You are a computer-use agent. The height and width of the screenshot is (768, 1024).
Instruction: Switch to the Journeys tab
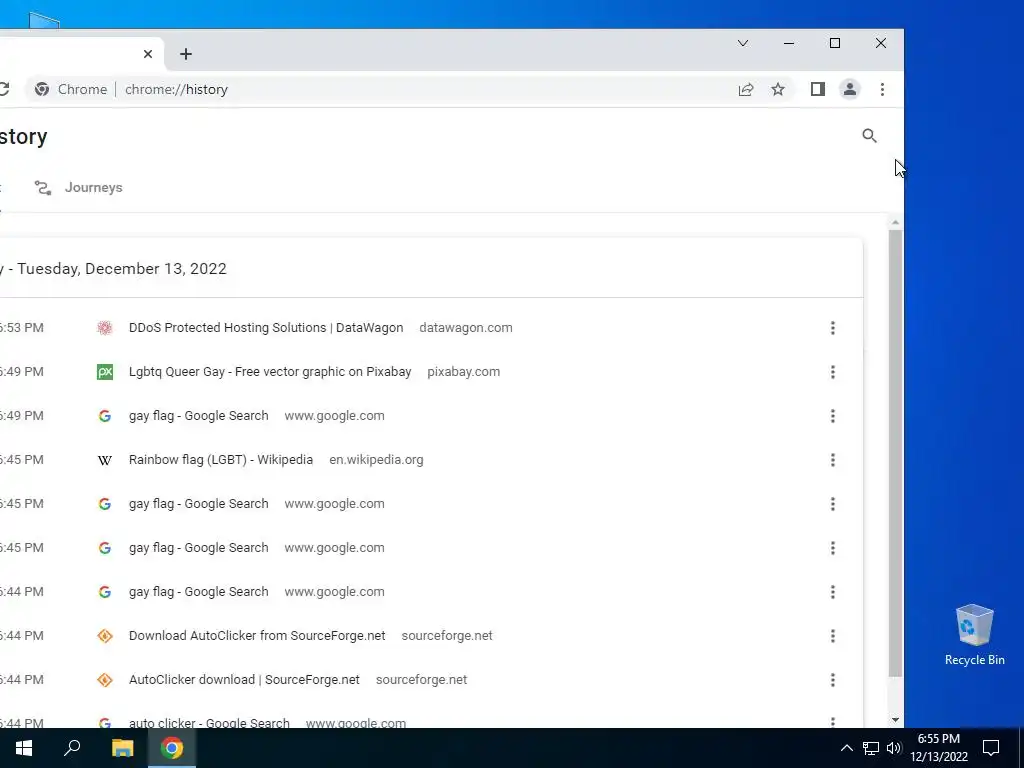tap(78, 187)
